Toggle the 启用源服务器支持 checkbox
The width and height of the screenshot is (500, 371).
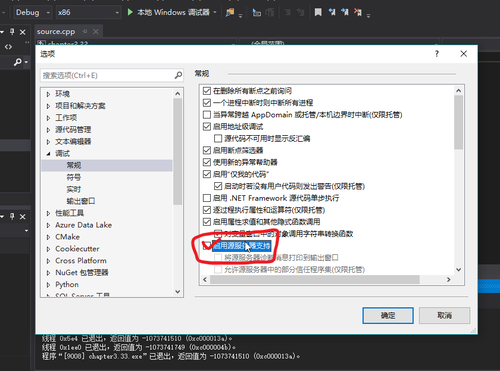click(x=207, y=246)
